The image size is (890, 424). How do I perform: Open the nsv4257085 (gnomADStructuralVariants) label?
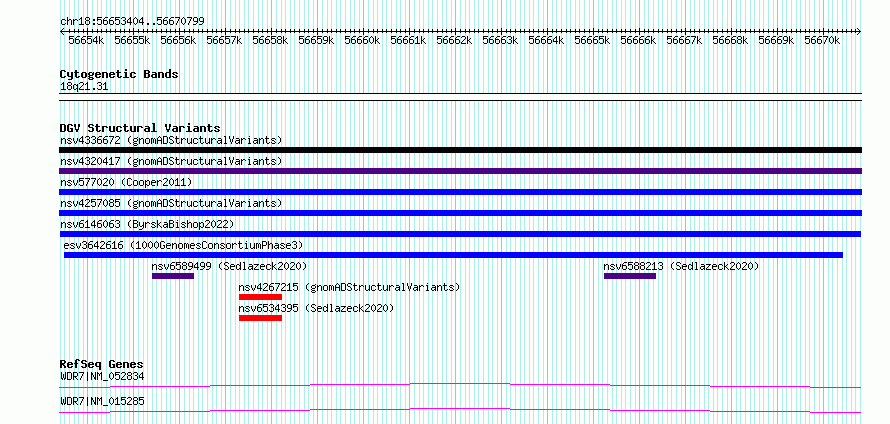click(x=171, y=203)
